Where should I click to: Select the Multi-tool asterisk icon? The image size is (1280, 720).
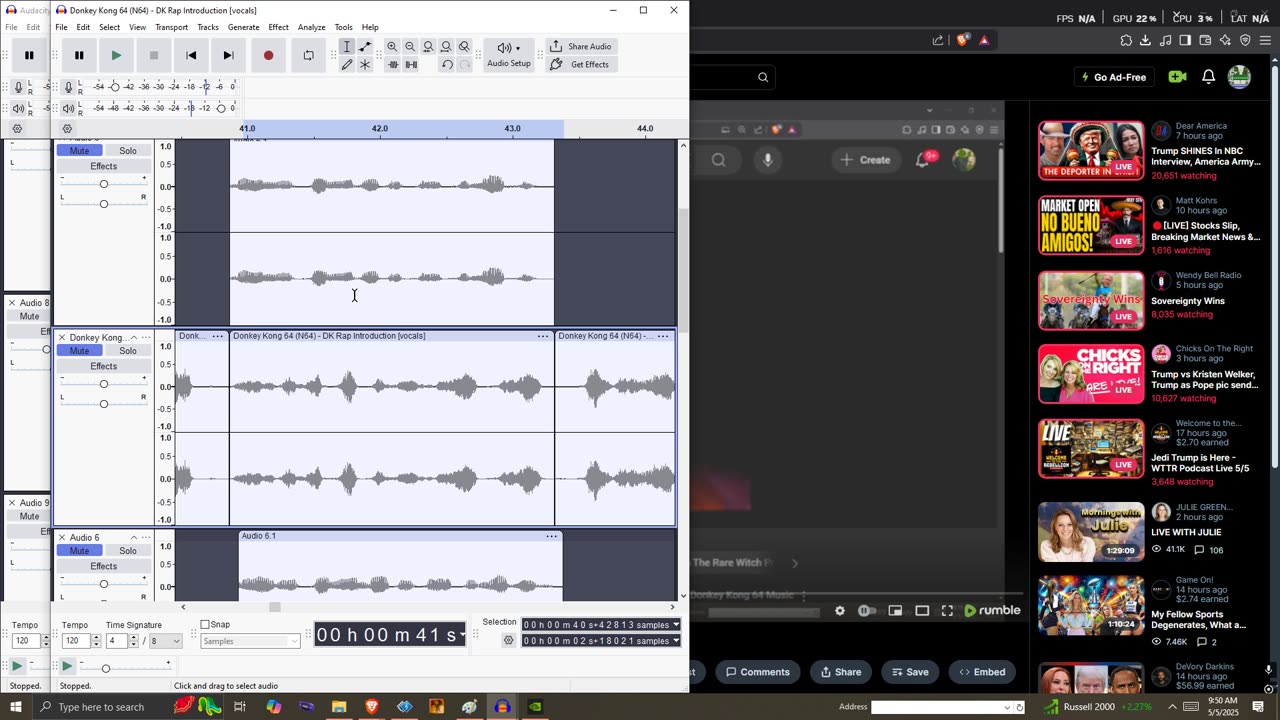[365, 65]
